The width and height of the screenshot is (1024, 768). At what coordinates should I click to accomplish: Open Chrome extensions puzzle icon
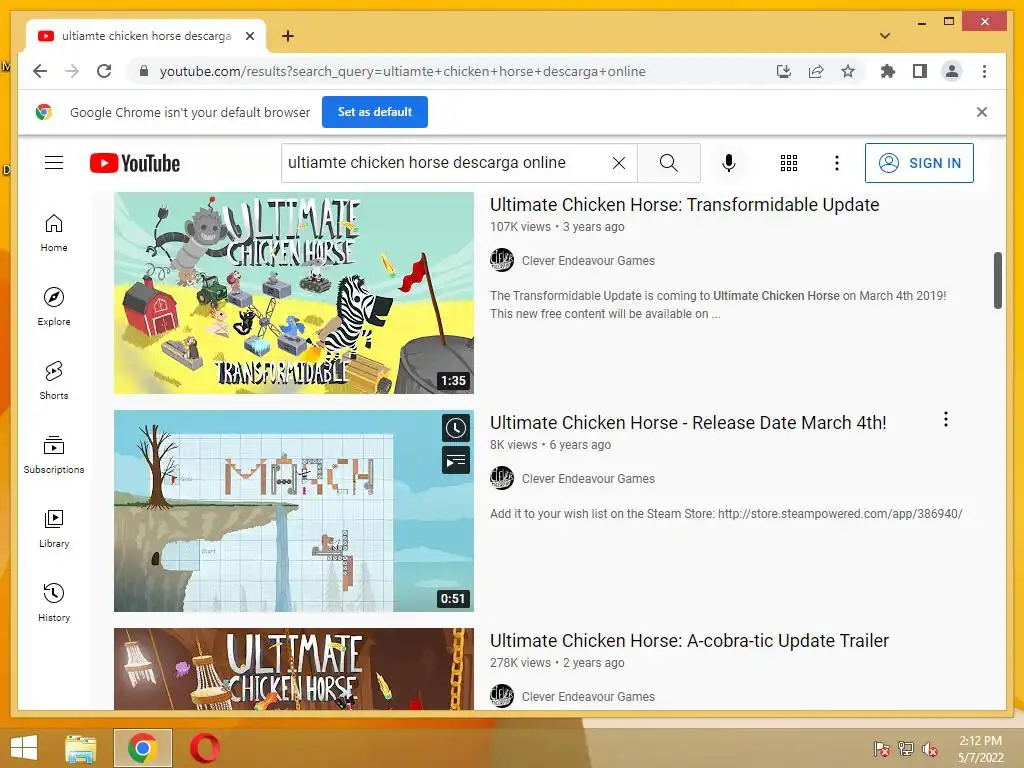click(888, 71)
